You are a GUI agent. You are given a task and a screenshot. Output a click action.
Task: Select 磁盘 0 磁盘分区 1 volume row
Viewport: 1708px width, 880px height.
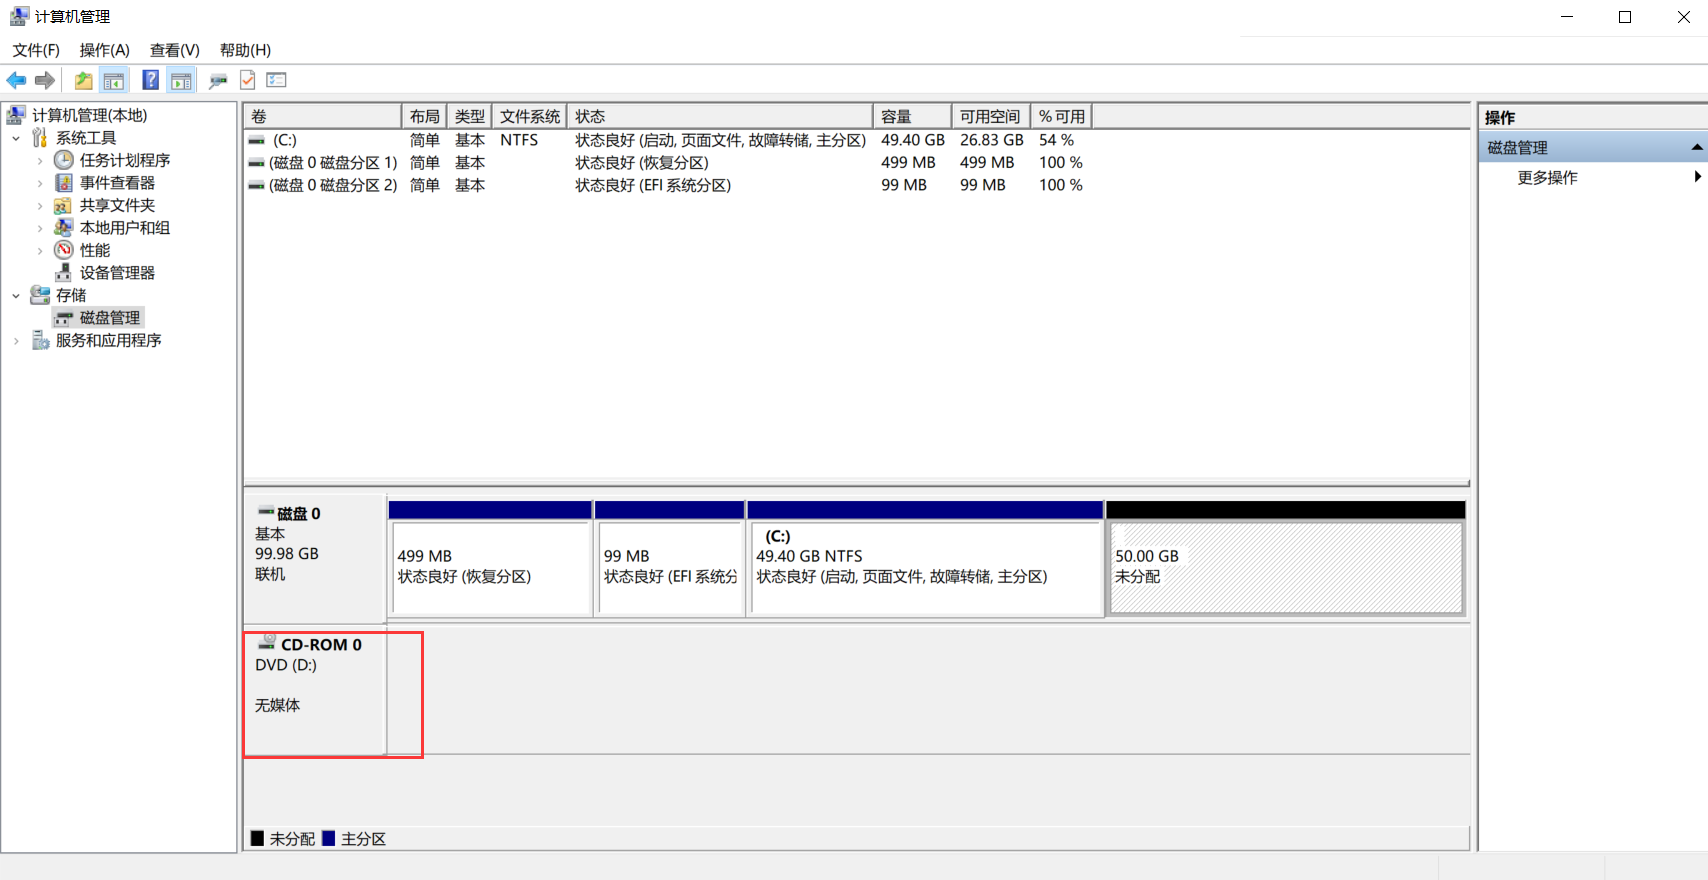pos(666,162)
